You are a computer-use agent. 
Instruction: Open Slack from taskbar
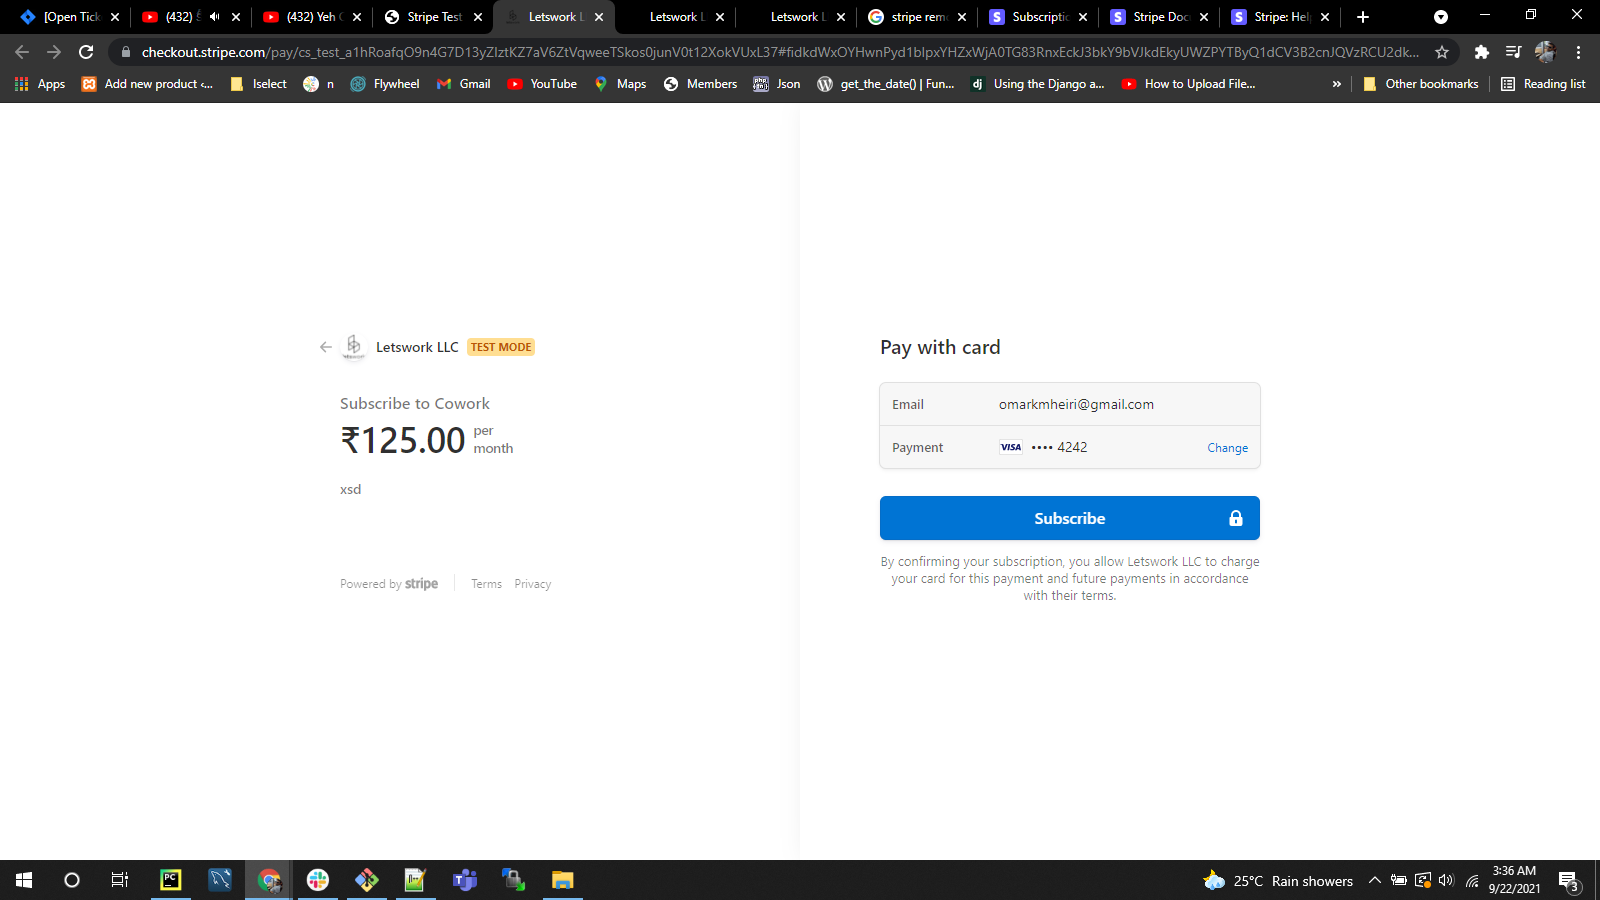(318, 880)
